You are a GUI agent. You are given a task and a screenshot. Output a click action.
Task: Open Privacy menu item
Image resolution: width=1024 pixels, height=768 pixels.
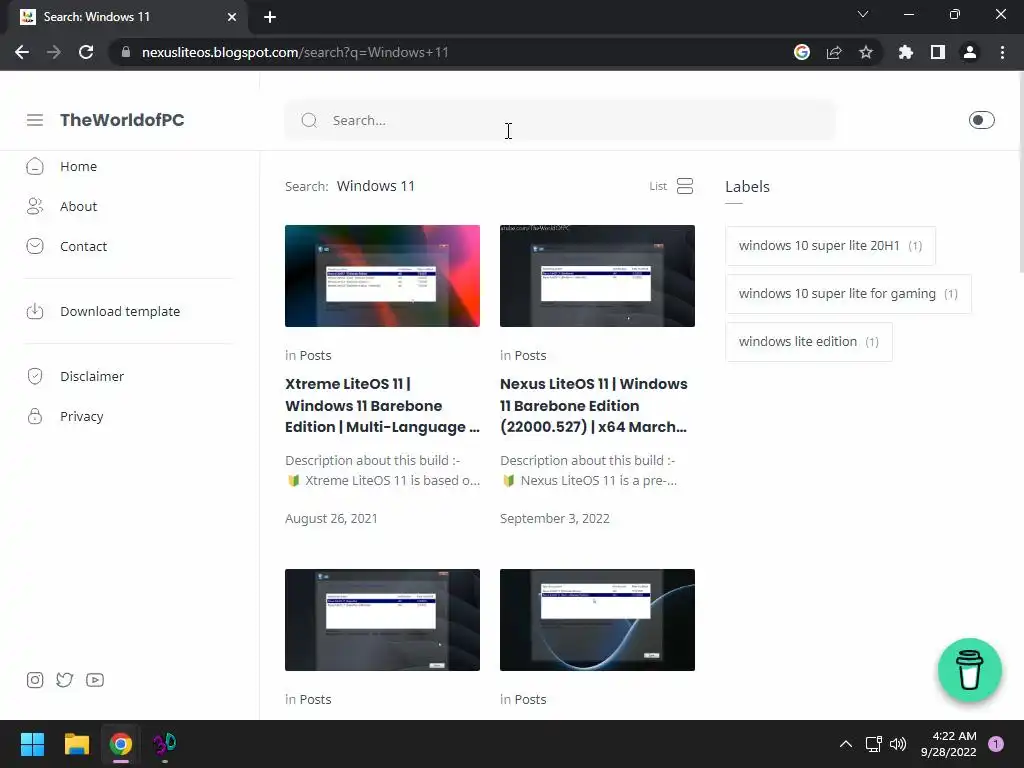82,416
